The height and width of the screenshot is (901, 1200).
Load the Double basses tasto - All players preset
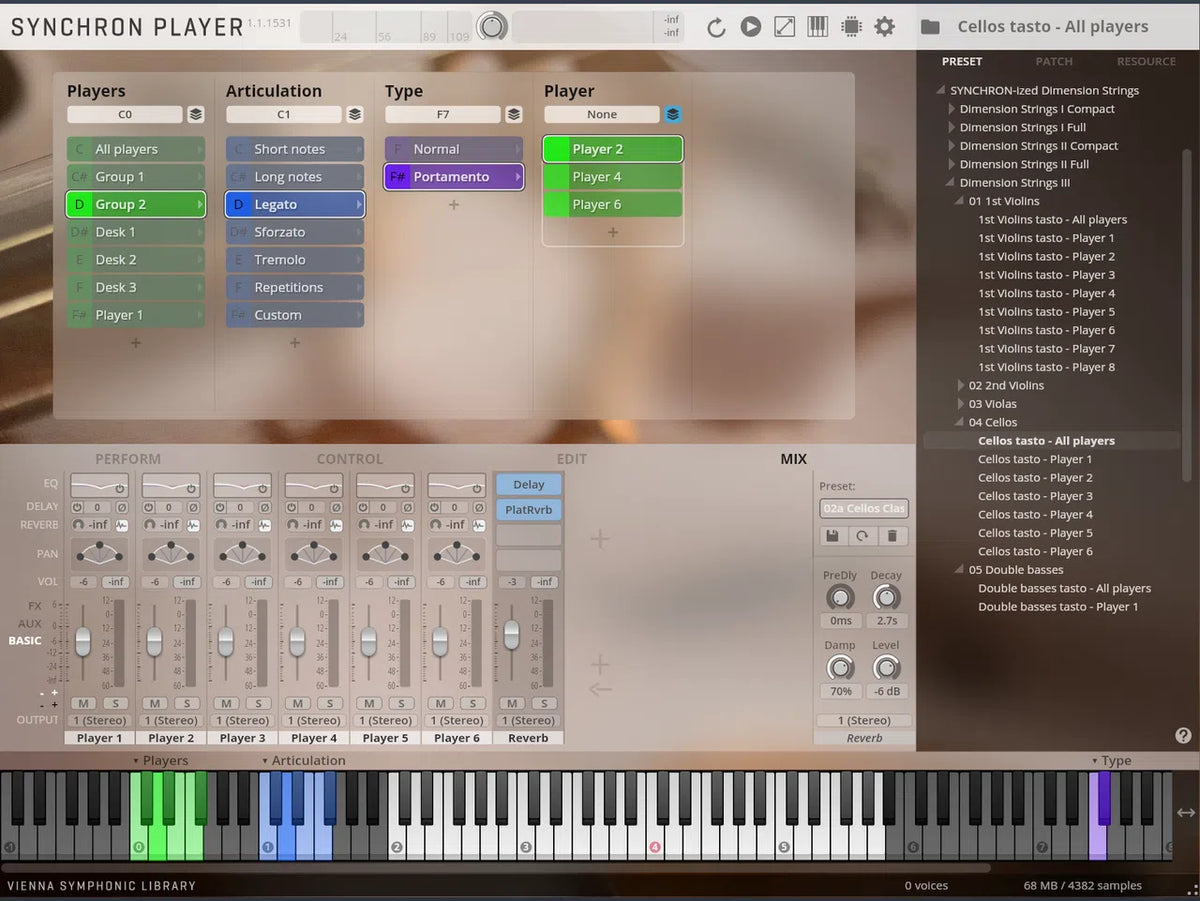point(1064,588)
